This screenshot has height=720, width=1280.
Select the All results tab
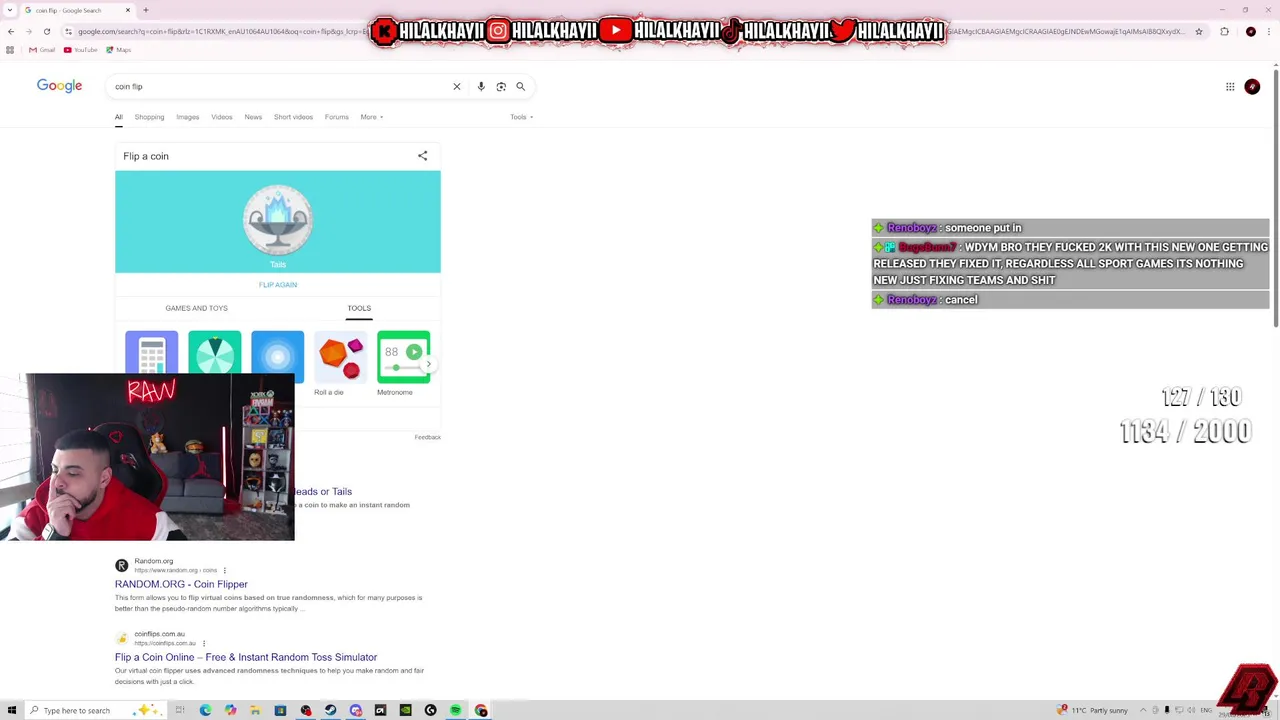(x=118, y=117)
